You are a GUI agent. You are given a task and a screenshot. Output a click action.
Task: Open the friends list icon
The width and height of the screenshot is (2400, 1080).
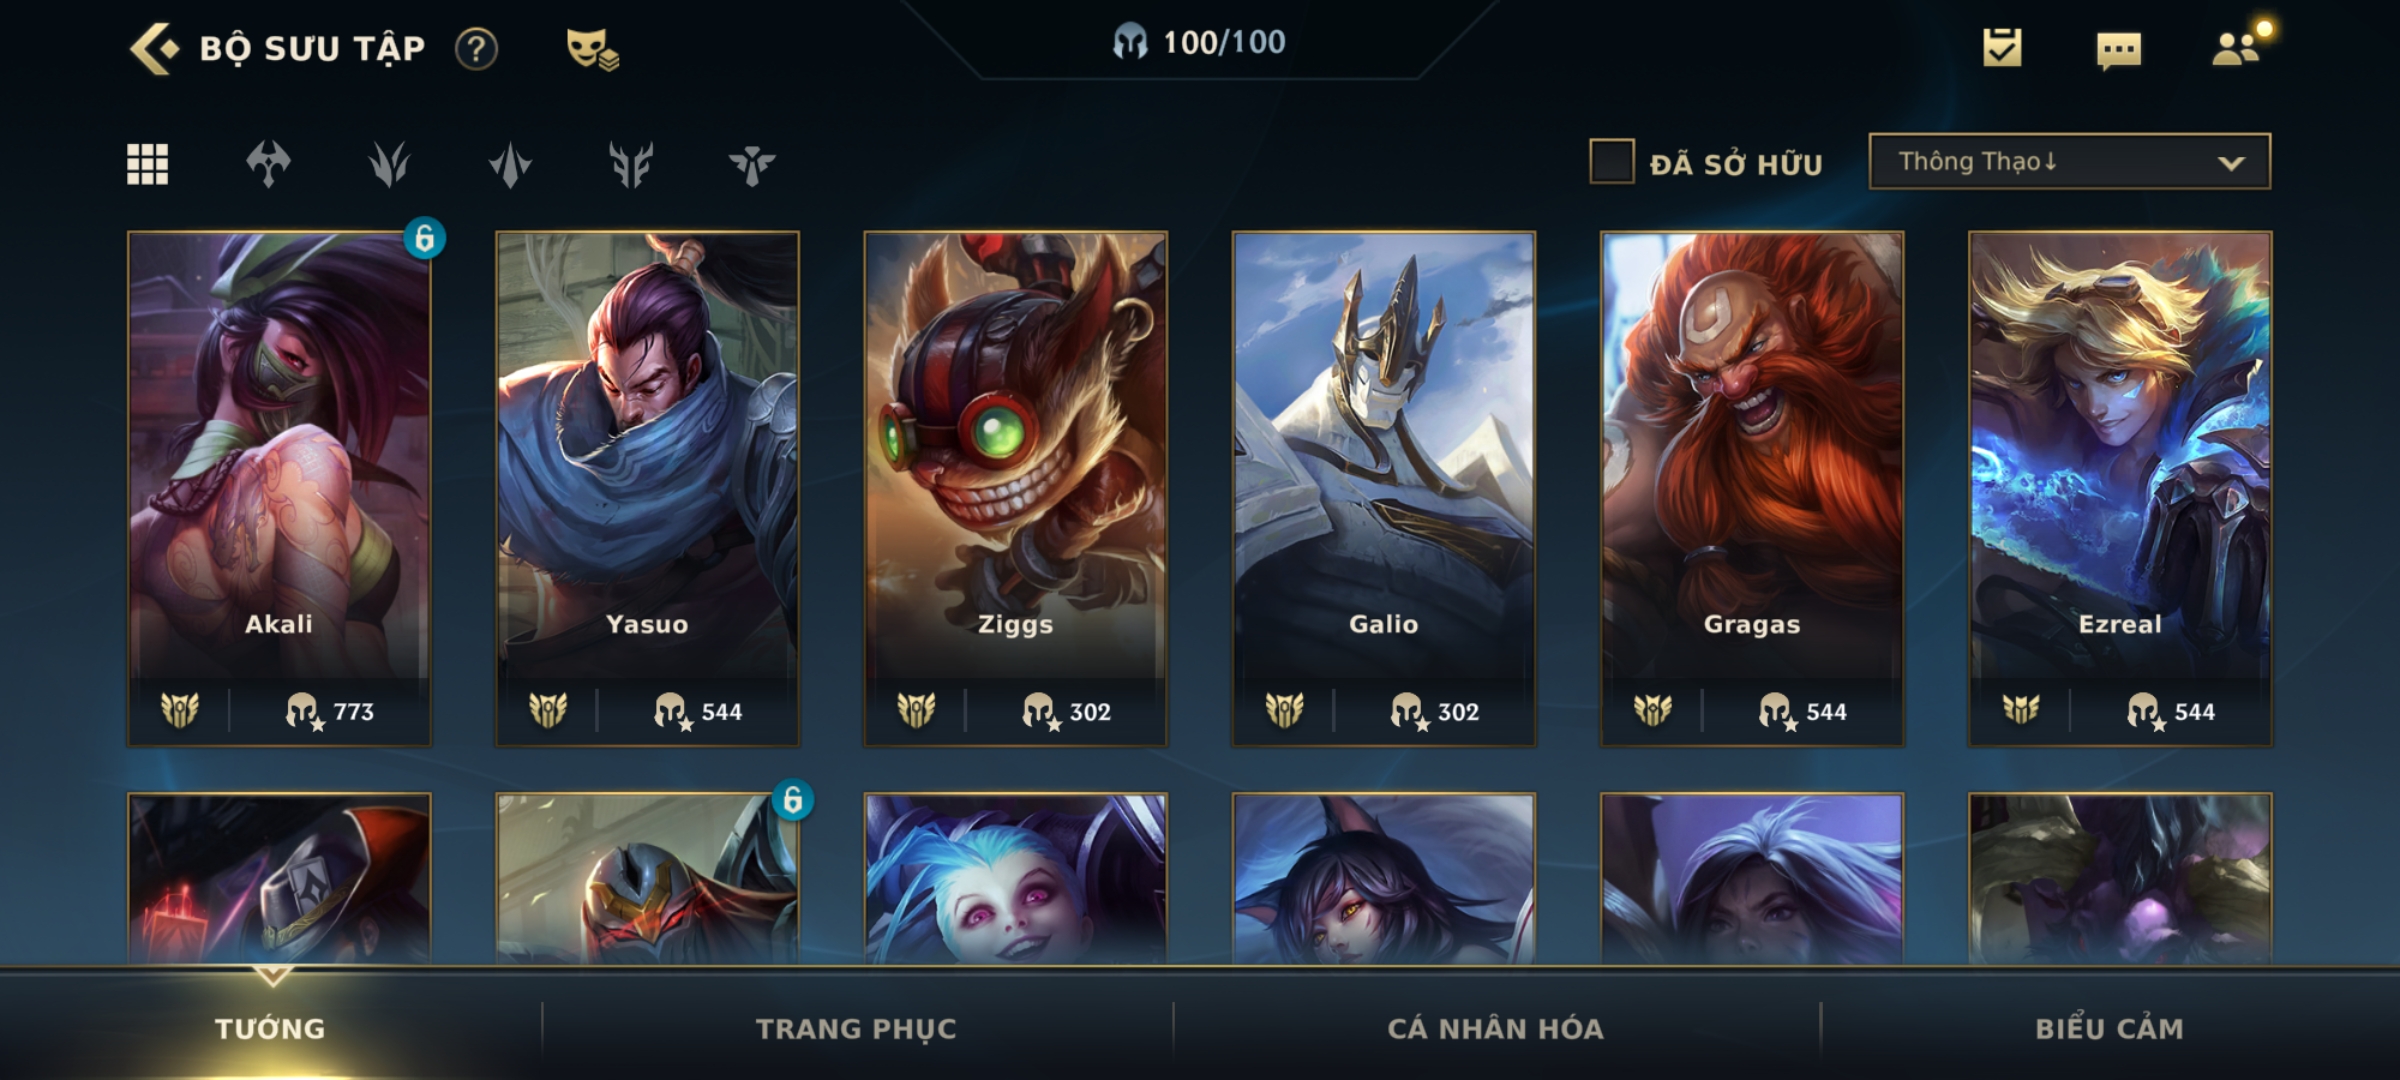(2237, 47)
